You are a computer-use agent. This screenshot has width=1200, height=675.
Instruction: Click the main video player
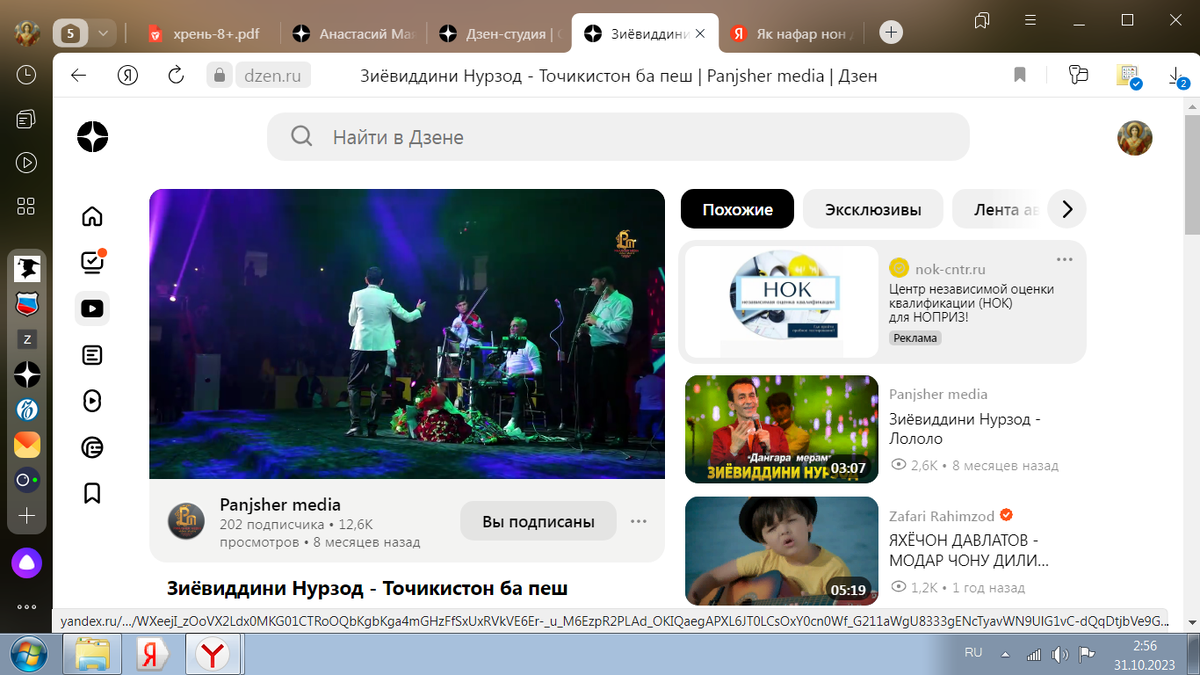point(407,334)
